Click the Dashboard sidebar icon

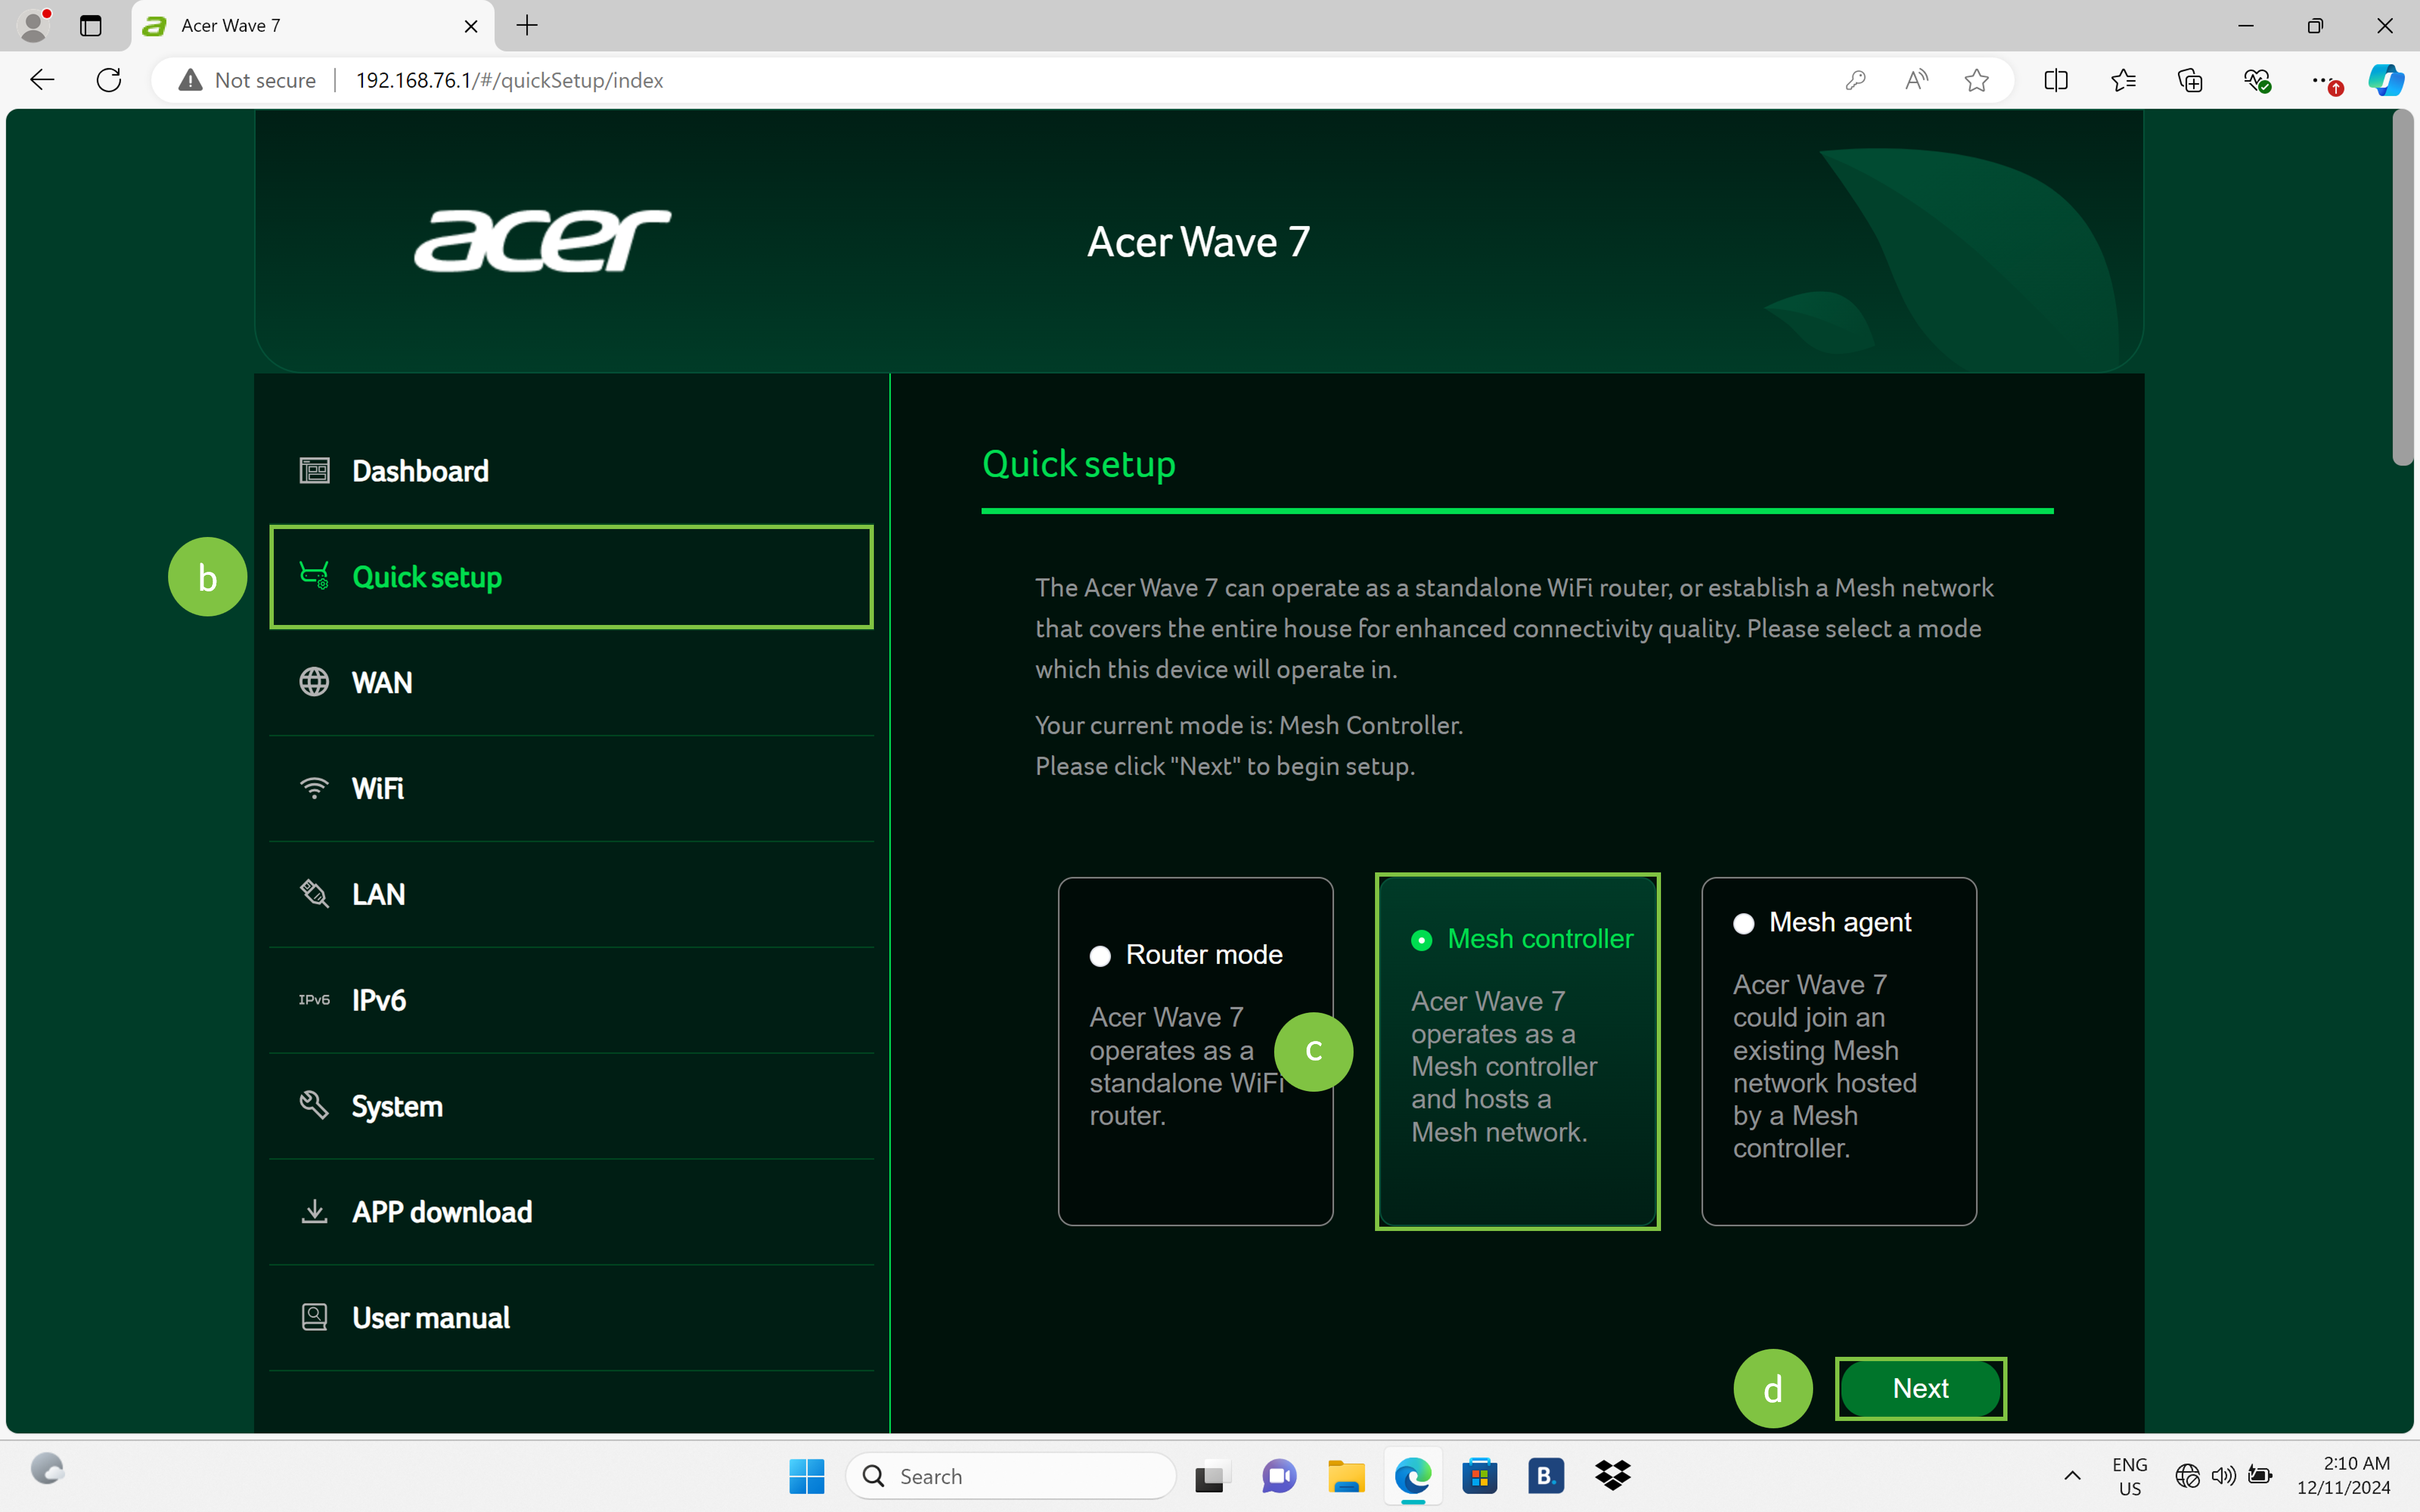[314, 470]
